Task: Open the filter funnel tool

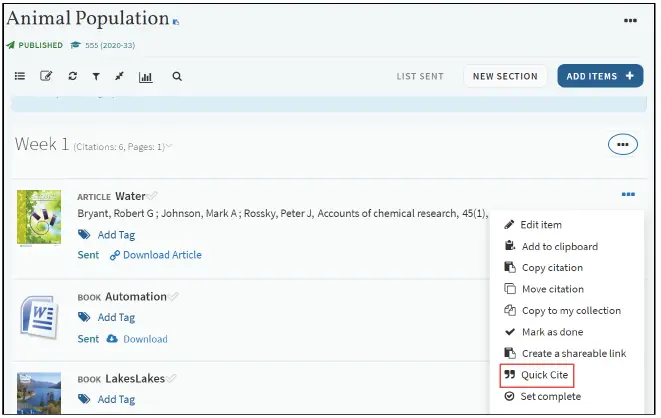Action: (97, 76)
